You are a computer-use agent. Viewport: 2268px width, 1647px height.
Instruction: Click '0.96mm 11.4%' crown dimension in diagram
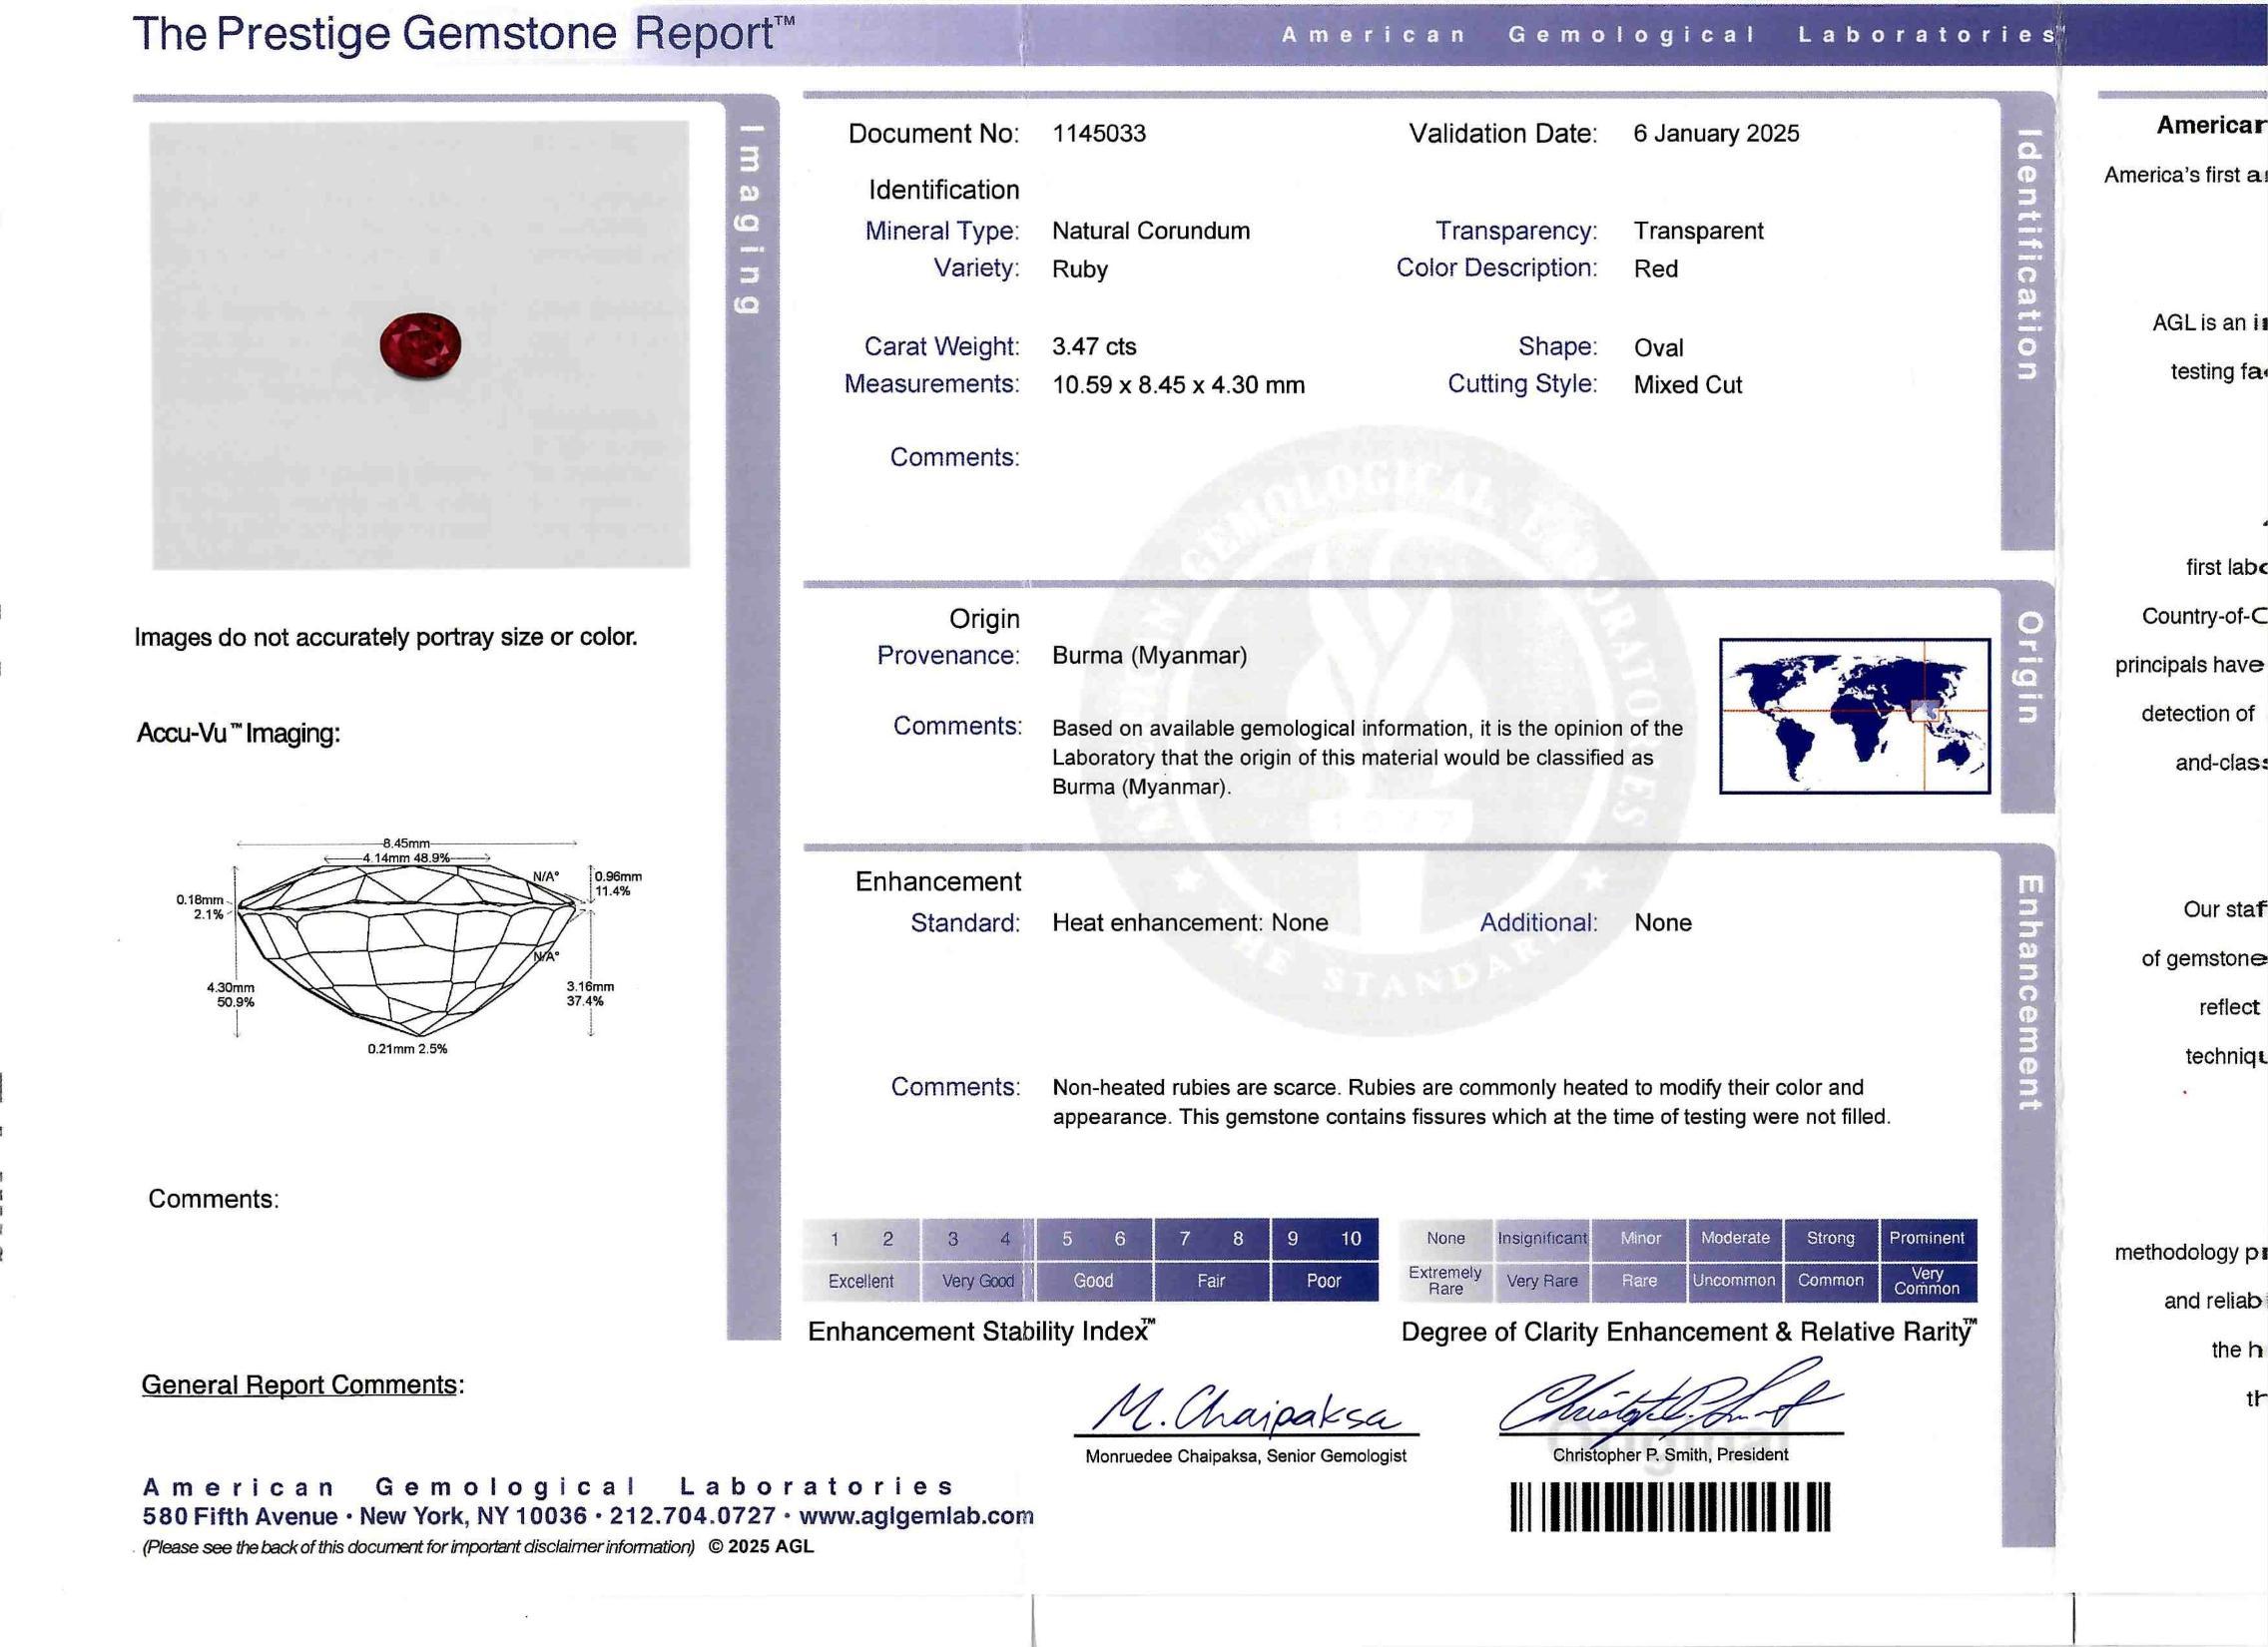coord(618,884)
